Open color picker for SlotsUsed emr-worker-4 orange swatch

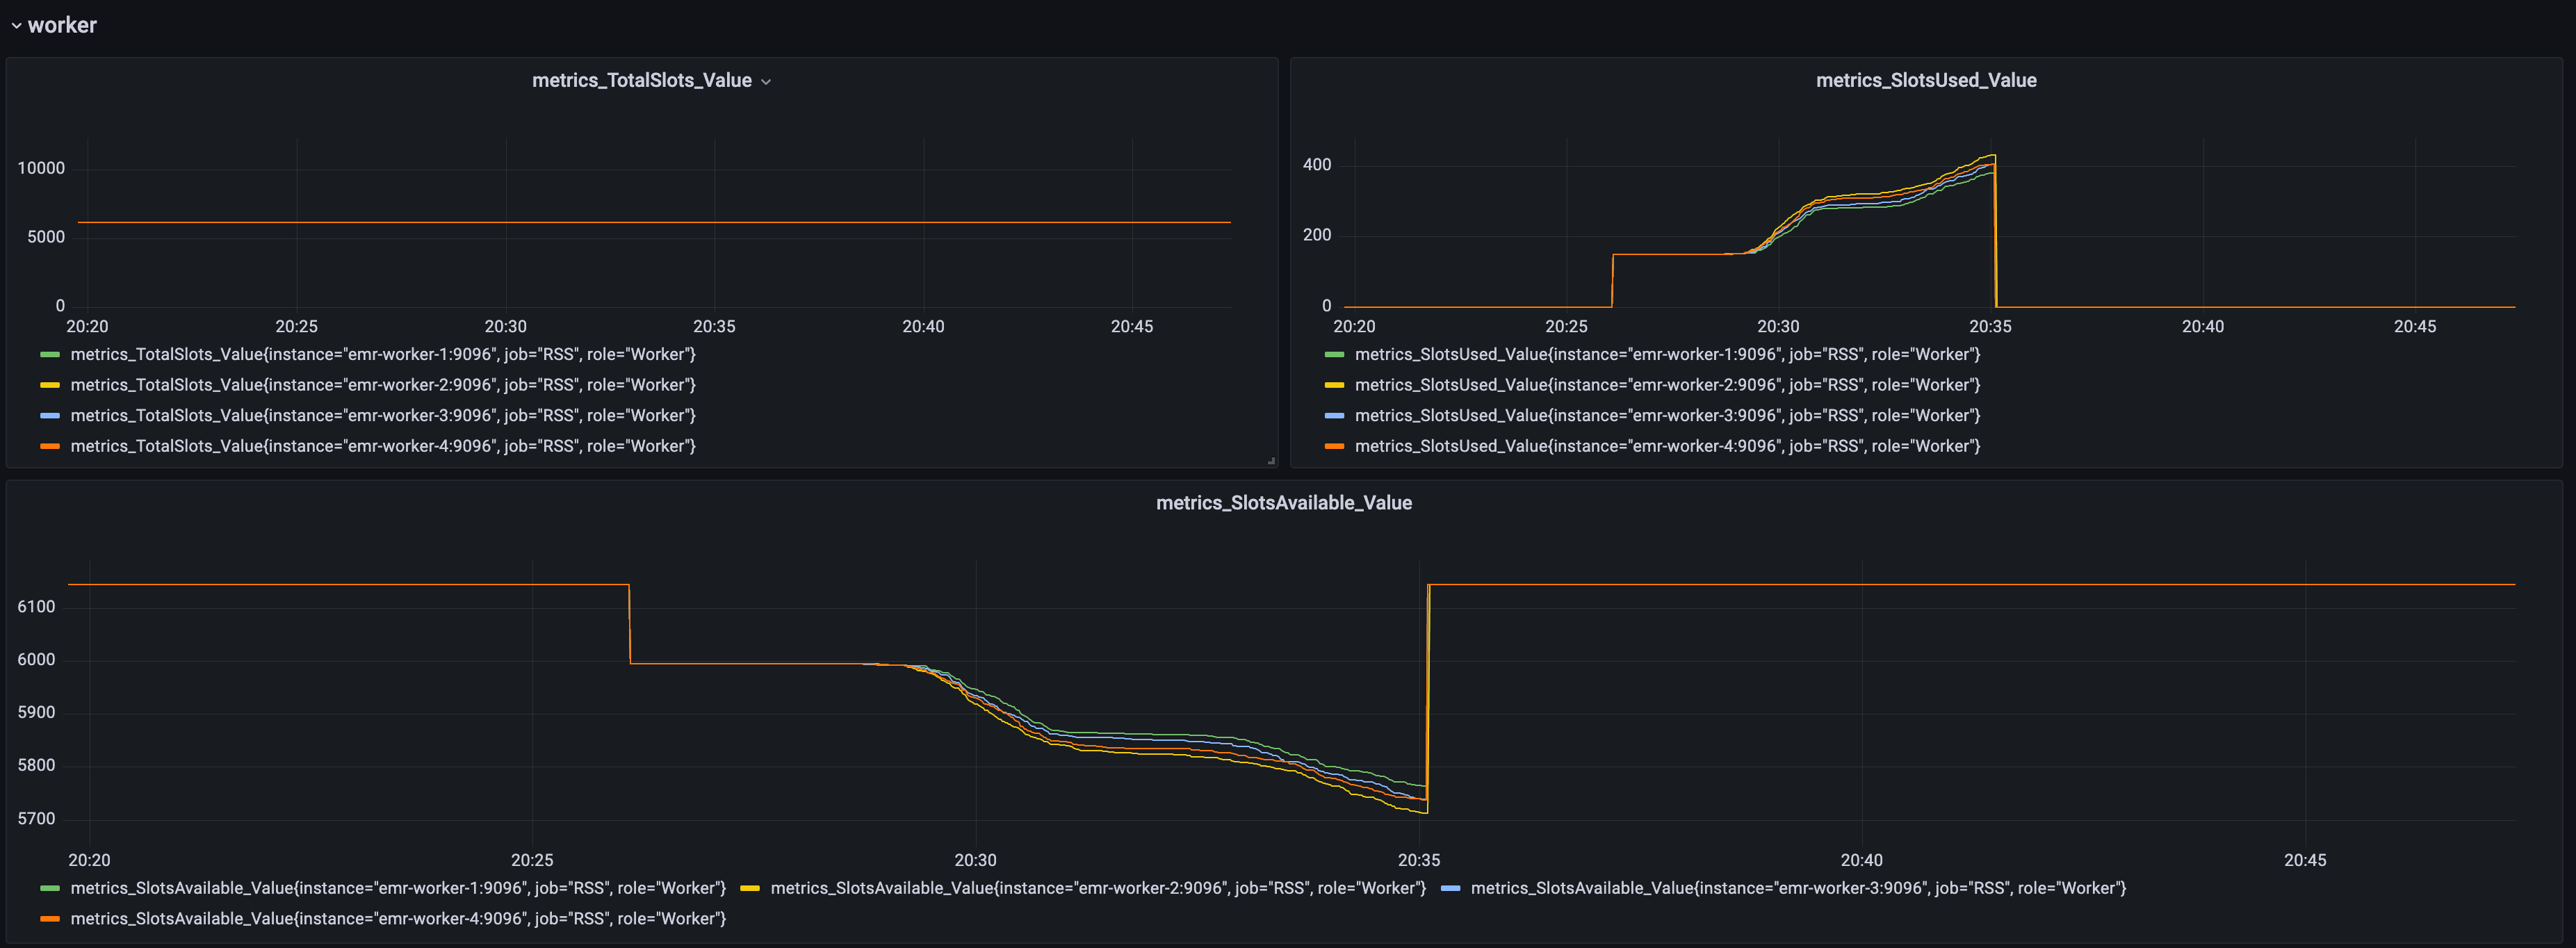(x=1334, y=446)
